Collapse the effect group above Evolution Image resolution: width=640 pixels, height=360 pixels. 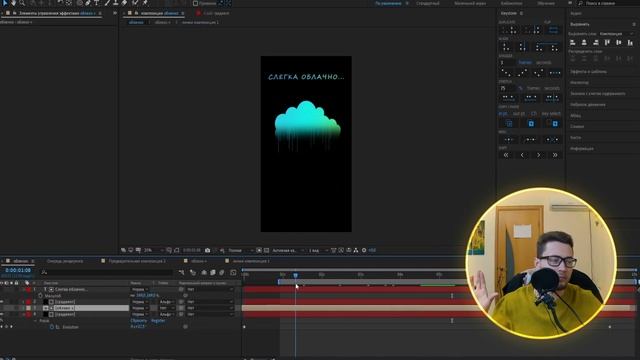pos(36,321)
